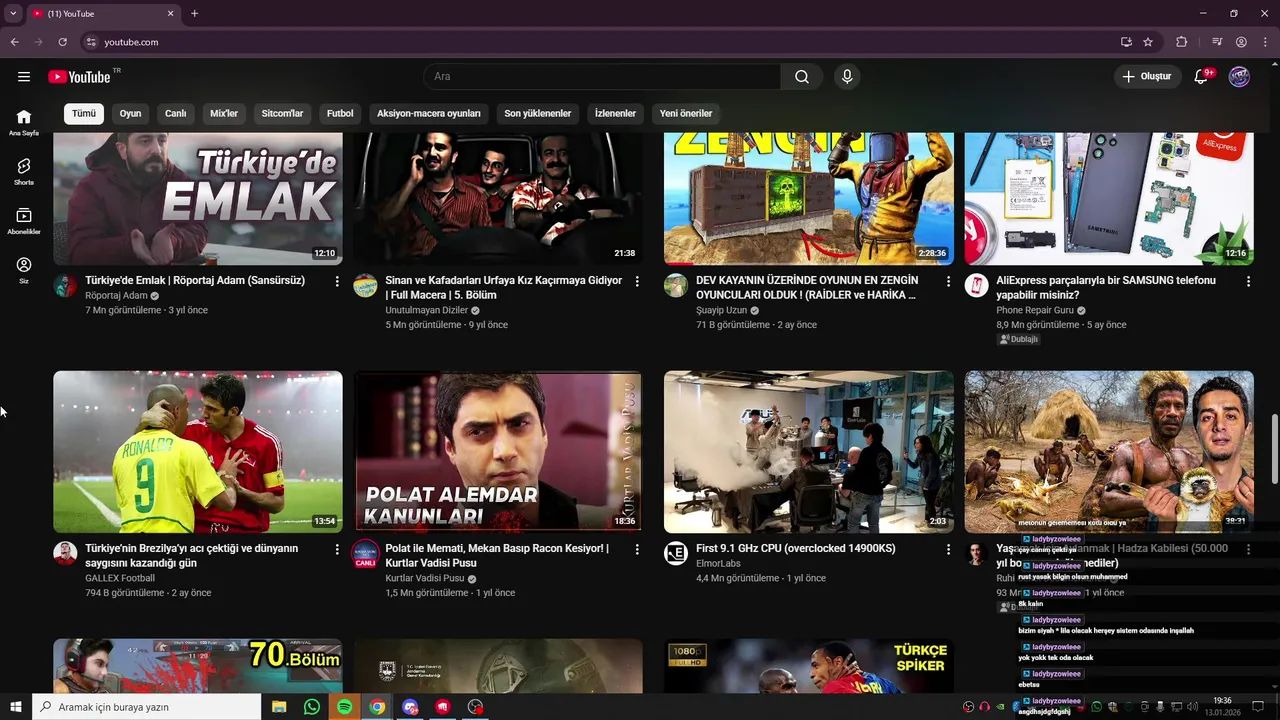Reload the page
Screen dimensions: 1280x720
(x=62, y=42)
